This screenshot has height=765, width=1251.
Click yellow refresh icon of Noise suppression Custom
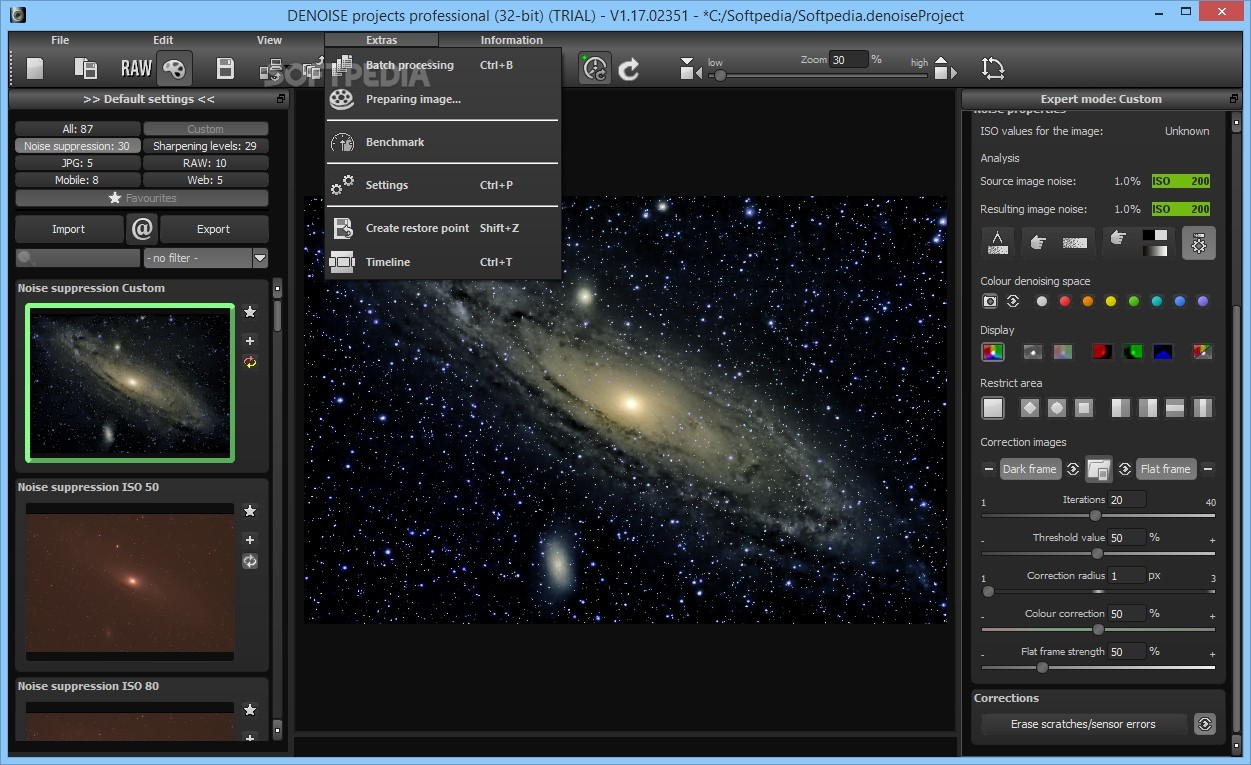click(x=250, y=362)
